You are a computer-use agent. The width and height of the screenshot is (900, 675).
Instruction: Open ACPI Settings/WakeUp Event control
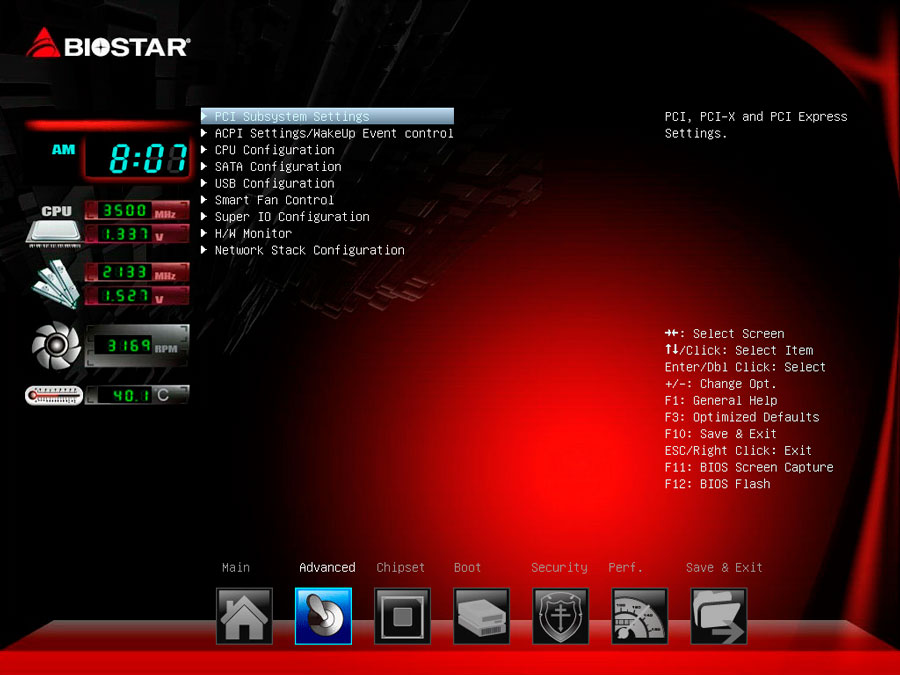click(327, 133)
